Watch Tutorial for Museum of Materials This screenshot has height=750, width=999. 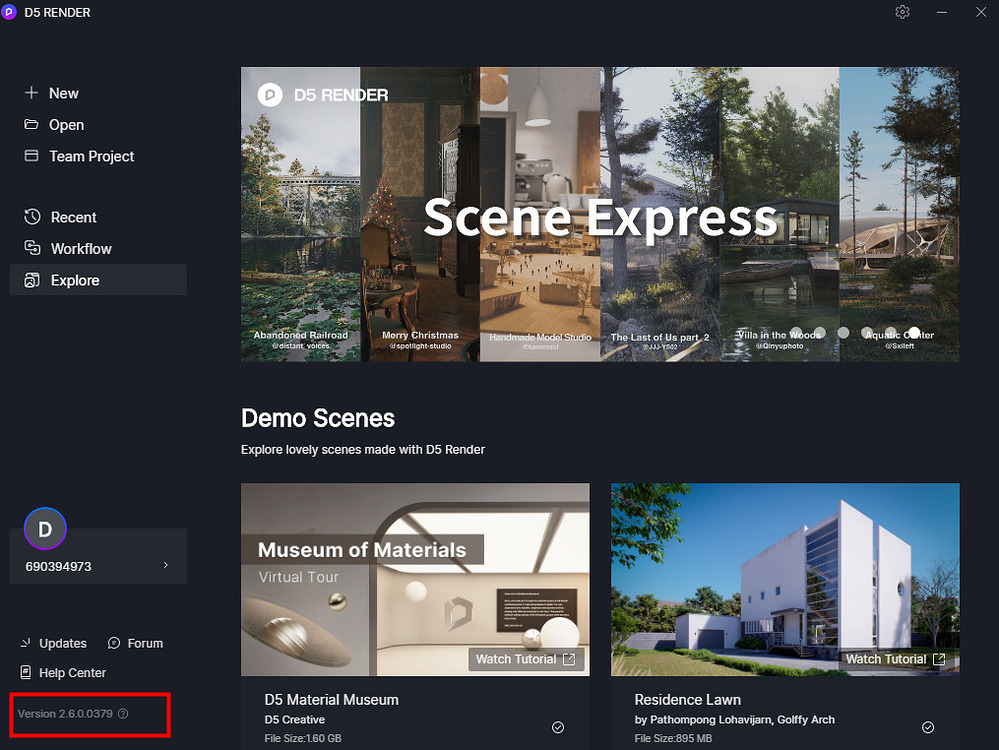click(526, 659)
